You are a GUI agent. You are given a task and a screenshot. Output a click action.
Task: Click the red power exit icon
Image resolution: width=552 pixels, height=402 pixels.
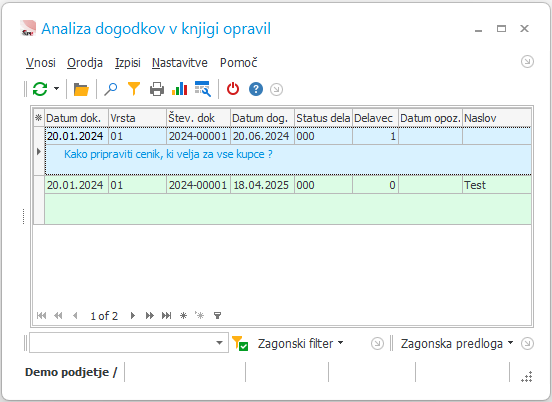(x=233, y=89)
